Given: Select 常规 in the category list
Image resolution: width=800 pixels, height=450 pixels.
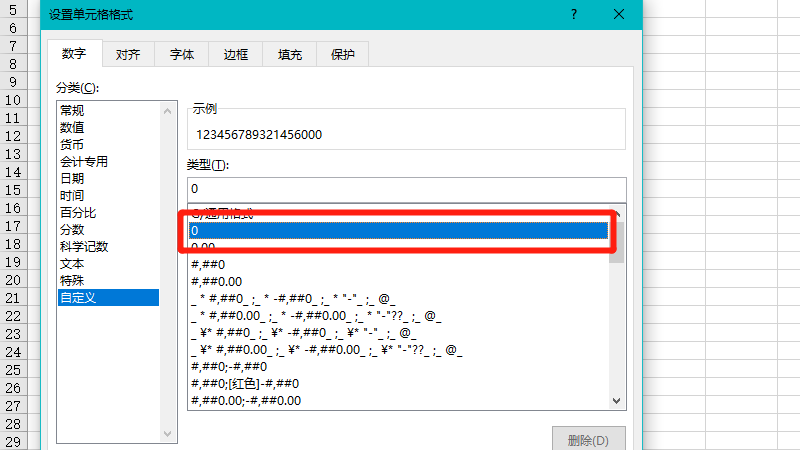Looking at the screenshot, I should [x=72, y=111].
